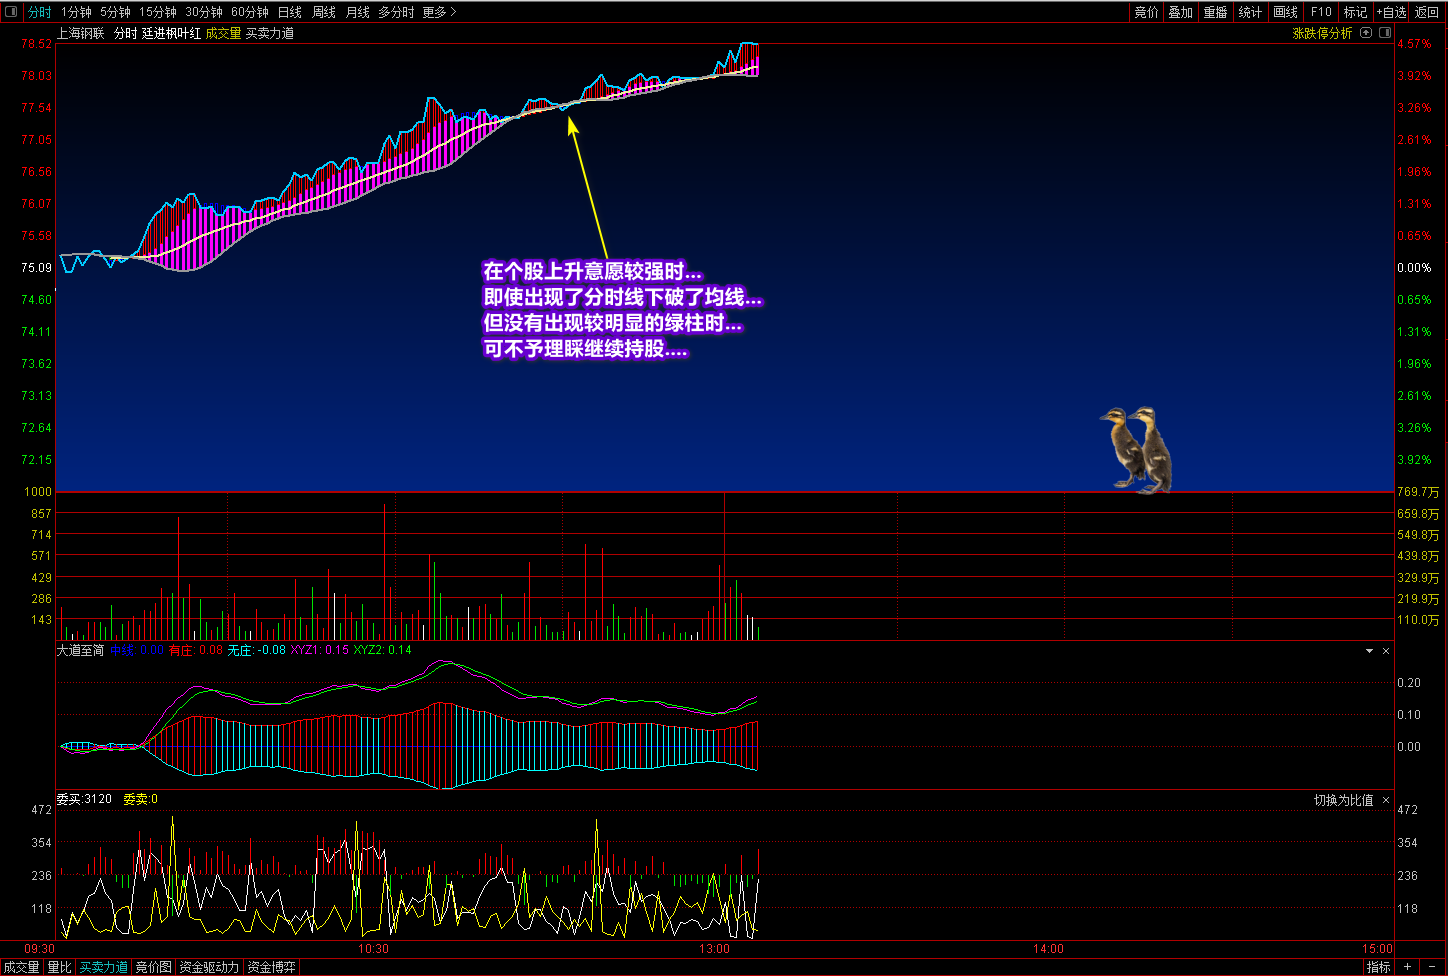The width and height of the screenshot is (1448, 976).
Task: Click the 大道至简 indicator name
Action: pyautogui.click(x=80, y=650)
